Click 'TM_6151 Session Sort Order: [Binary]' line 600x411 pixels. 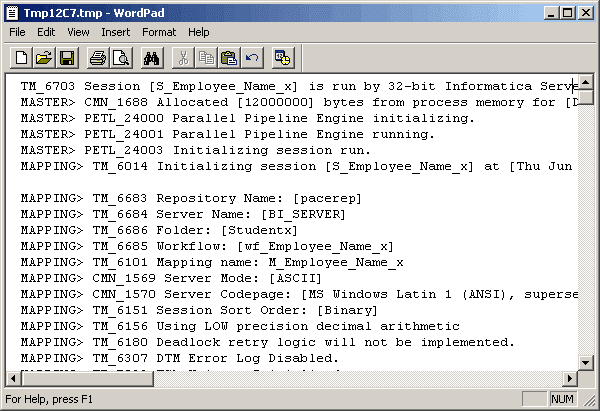199,310
